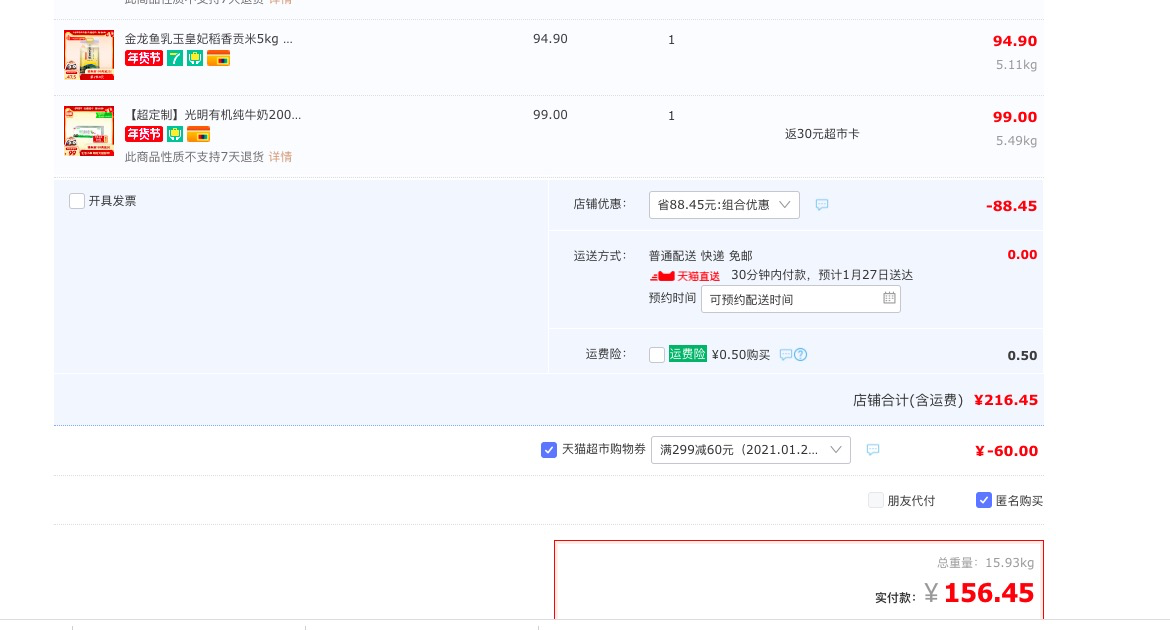The image size is (1170, 630).
Task: Click the question mark help icon for 运费险
Action: [801, 355]
